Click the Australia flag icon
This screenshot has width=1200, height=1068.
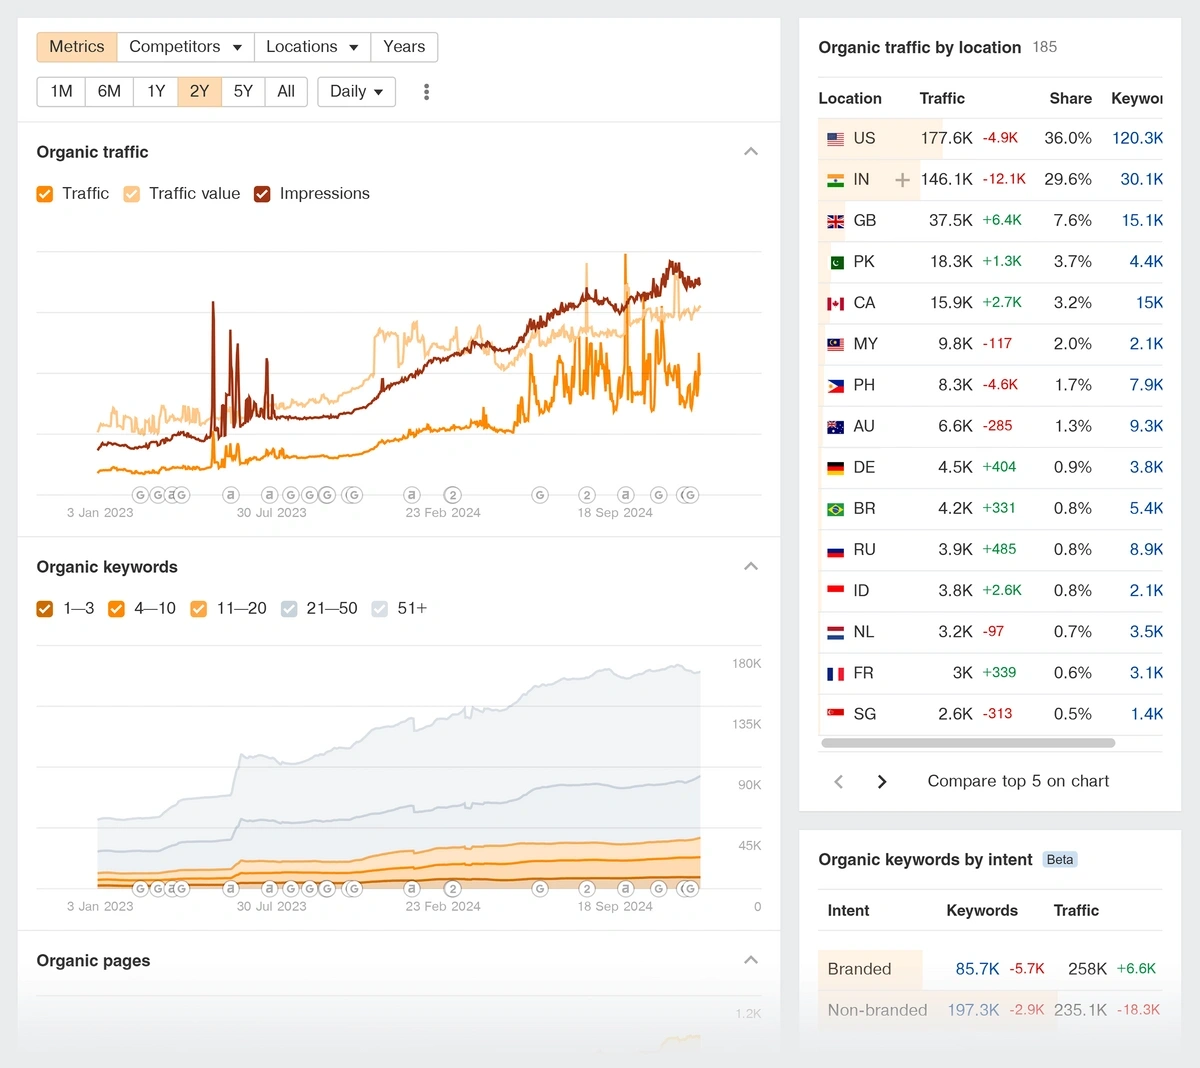835,427
